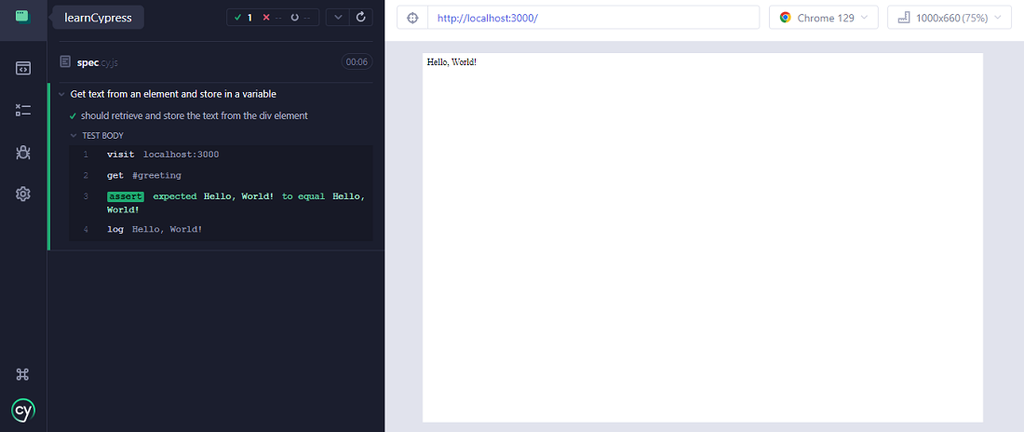Click the learnCypress project label
The image size is (1024, 432).
pyautogui.click(x=98, y=18)
